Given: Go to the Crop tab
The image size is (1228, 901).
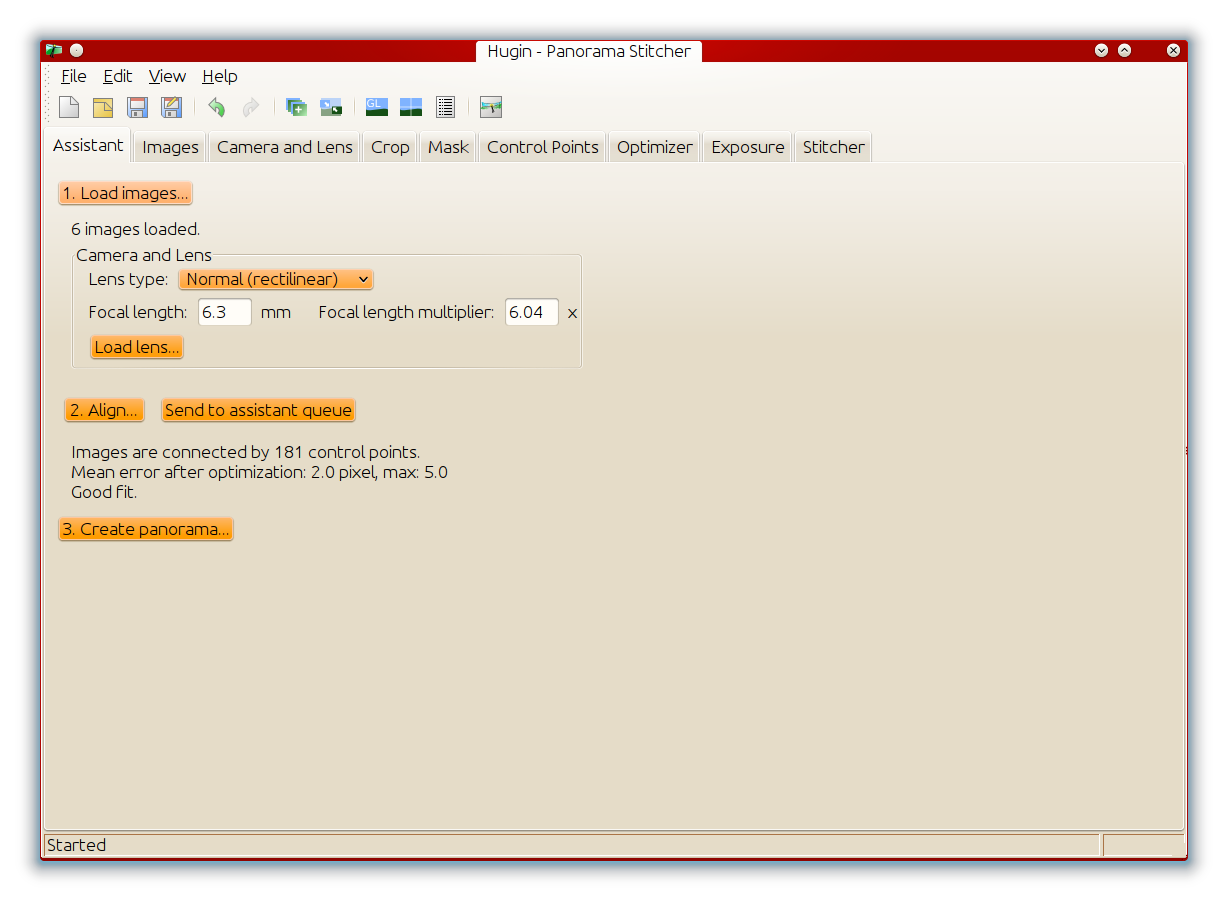Looking at the screenshot, I should [390, 147].
